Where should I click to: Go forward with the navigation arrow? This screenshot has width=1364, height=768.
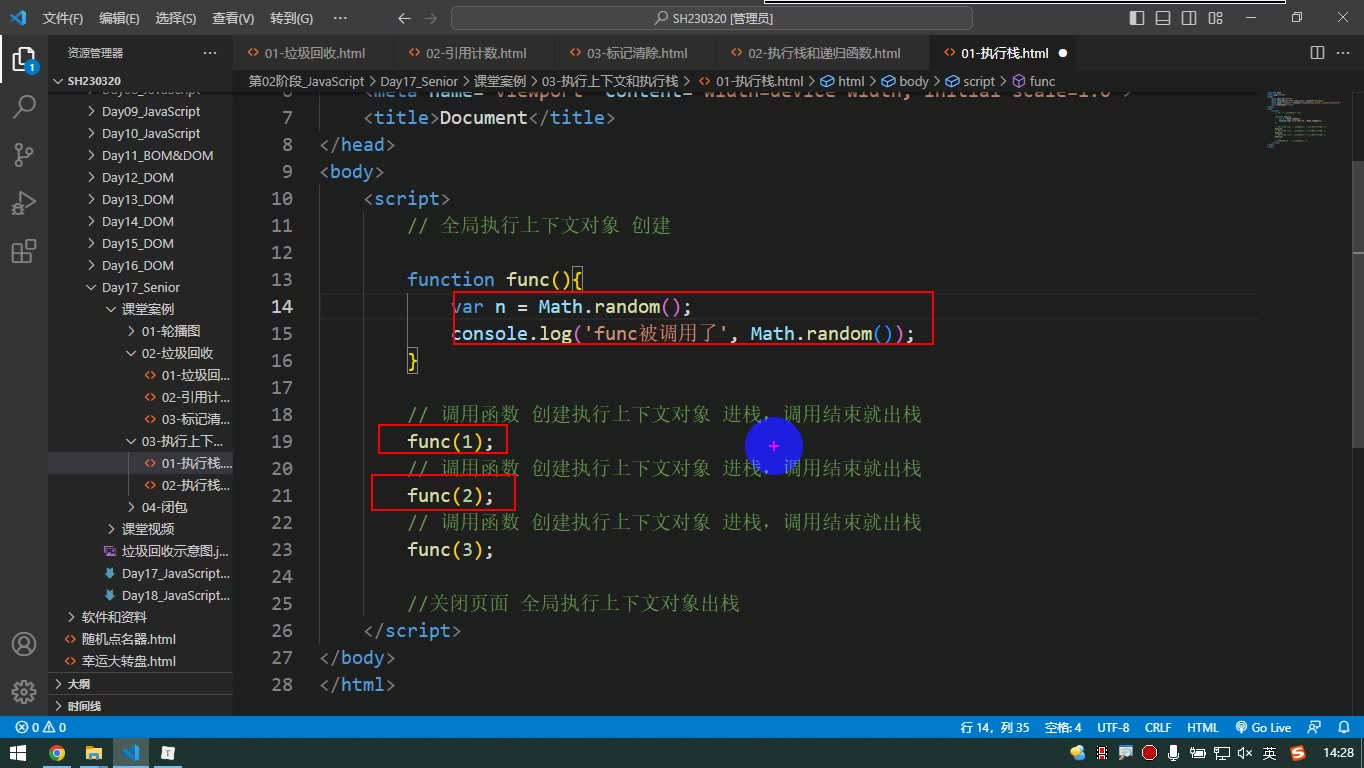430,18
